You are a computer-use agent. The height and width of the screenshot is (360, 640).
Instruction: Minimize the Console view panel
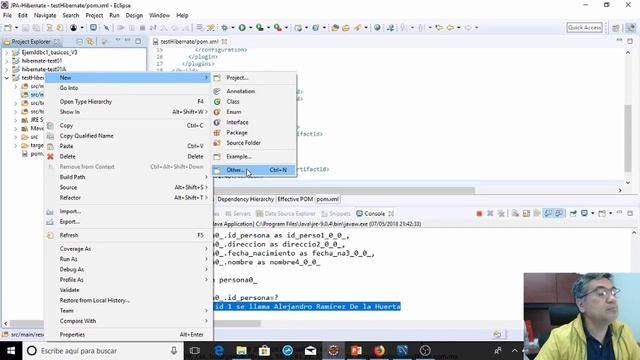coord(619,213)
